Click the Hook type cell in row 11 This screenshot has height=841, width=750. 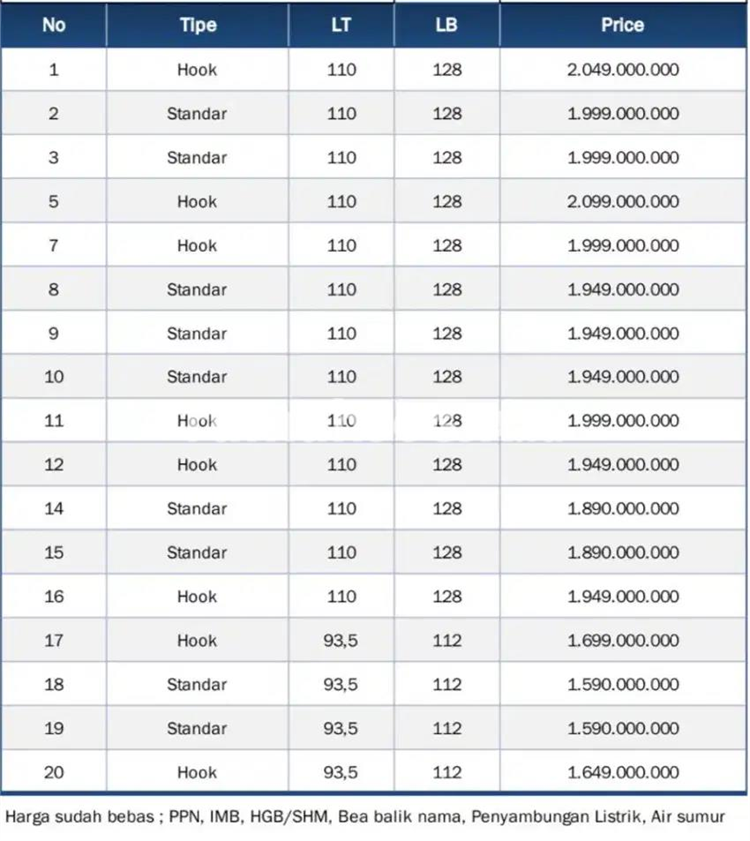[x=197, y=421]
